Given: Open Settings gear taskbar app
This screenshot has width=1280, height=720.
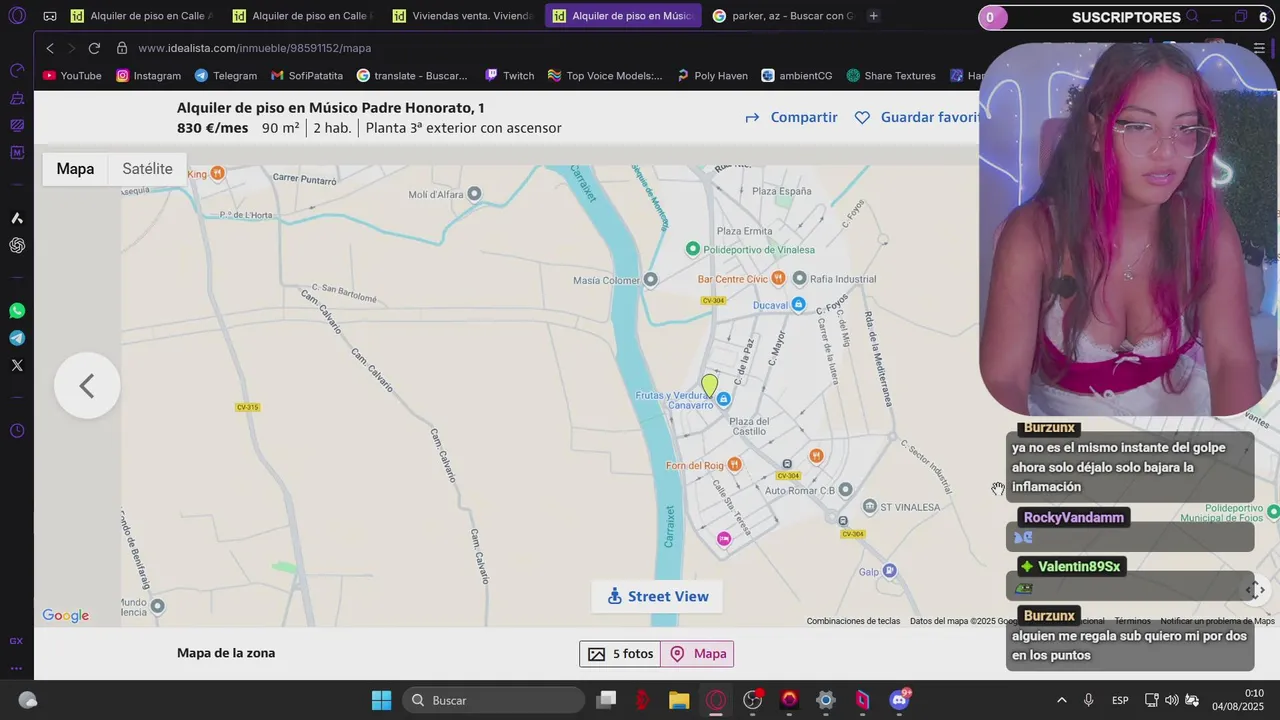Looking at the screenshot, I should 826,700.
